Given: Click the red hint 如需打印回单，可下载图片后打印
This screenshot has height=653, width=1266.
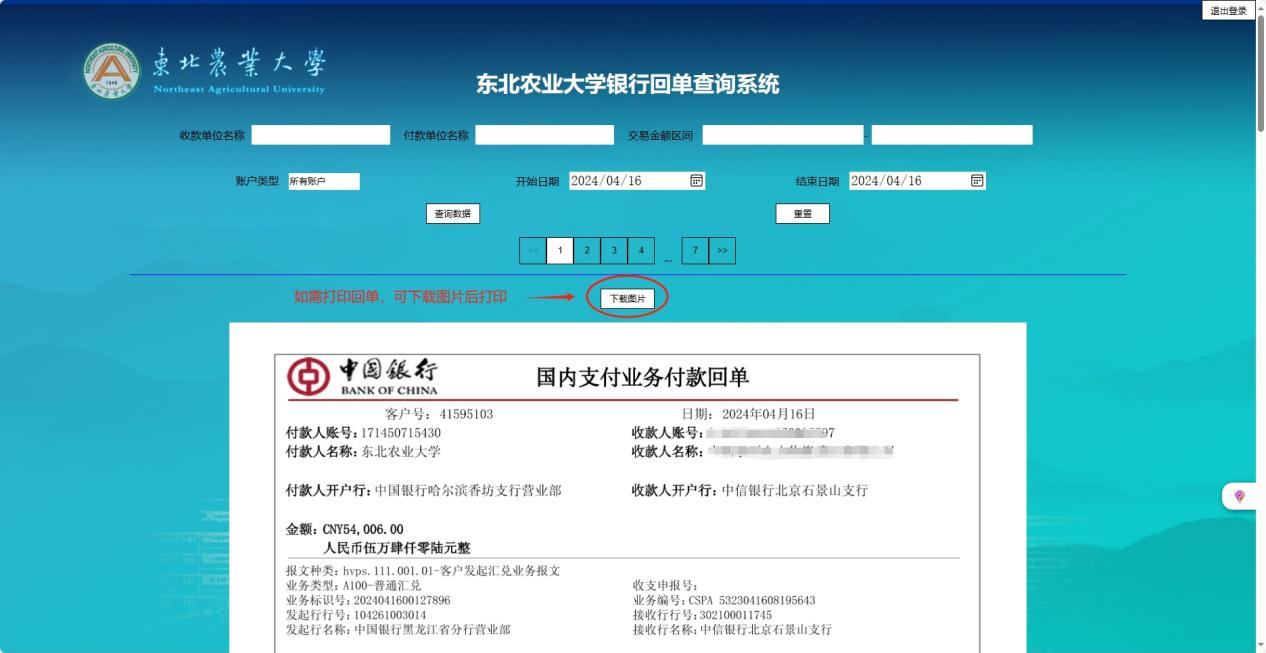Looking at the screenshot, I should (400, 297).
